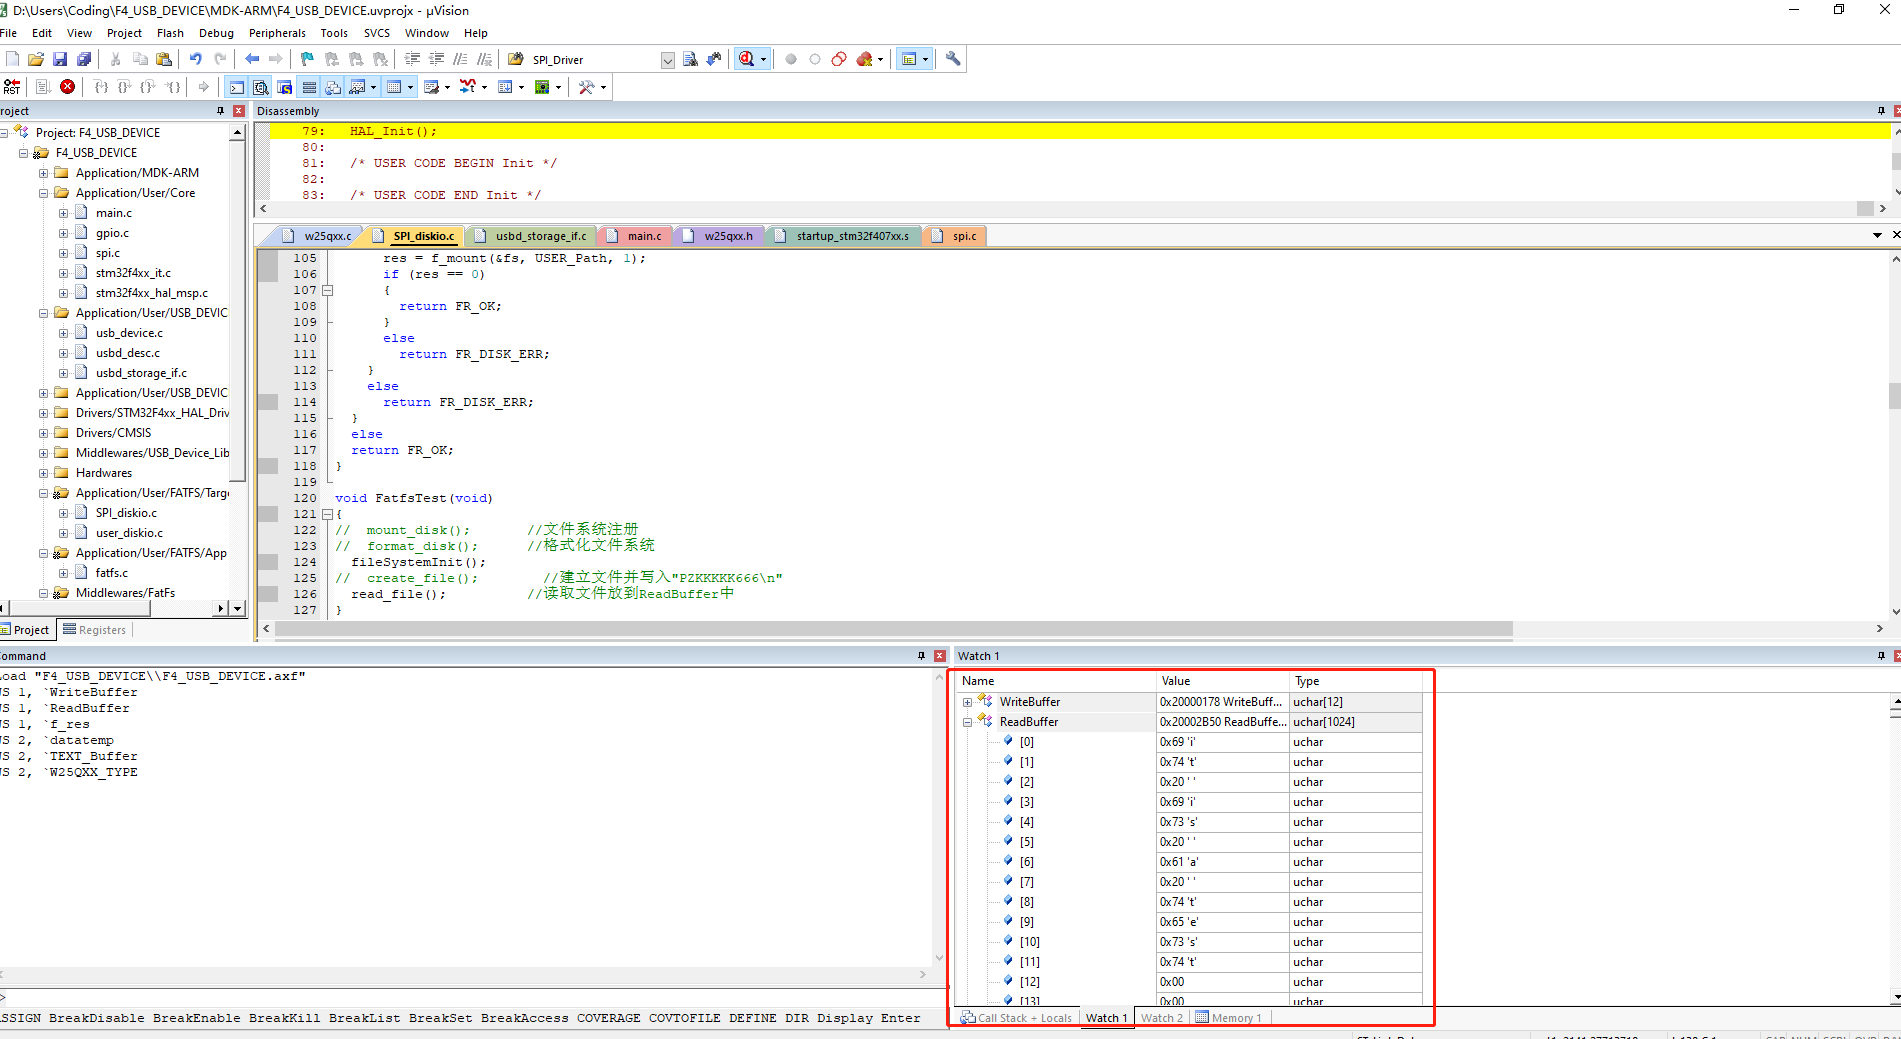
Task: Insert a breakpoint with the red circle
Action: click(791, 59)
